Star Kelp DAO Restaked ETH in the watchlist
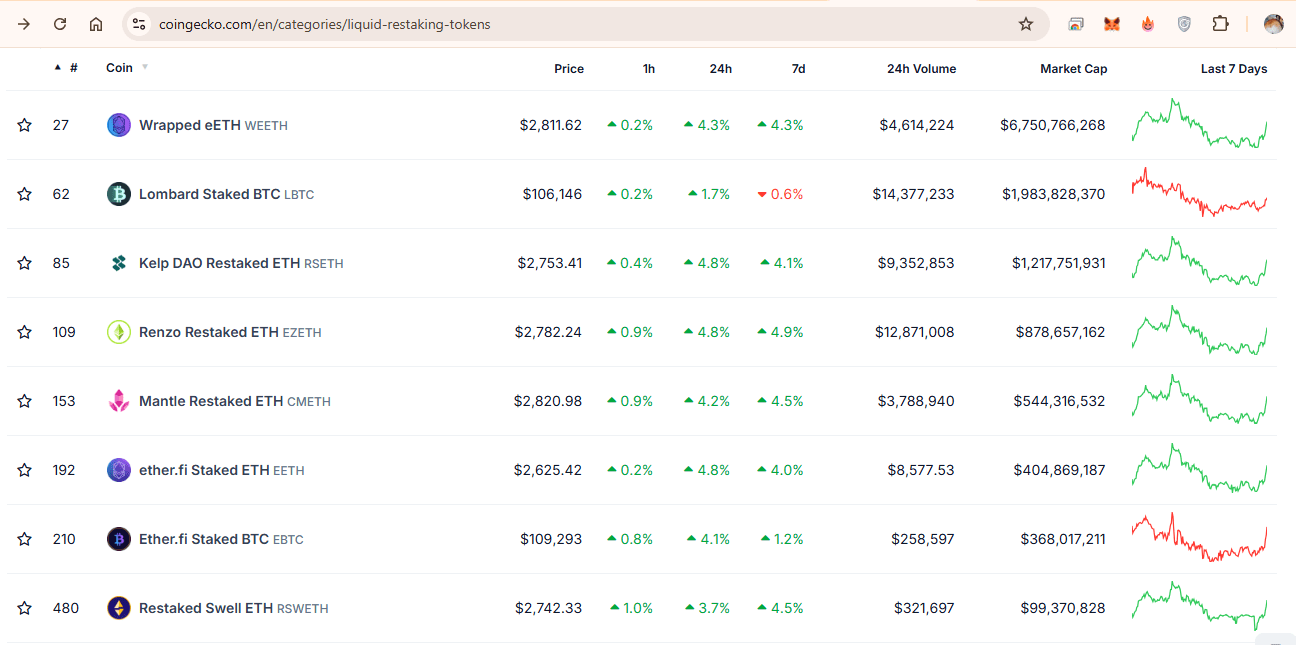 coord(24,263)
